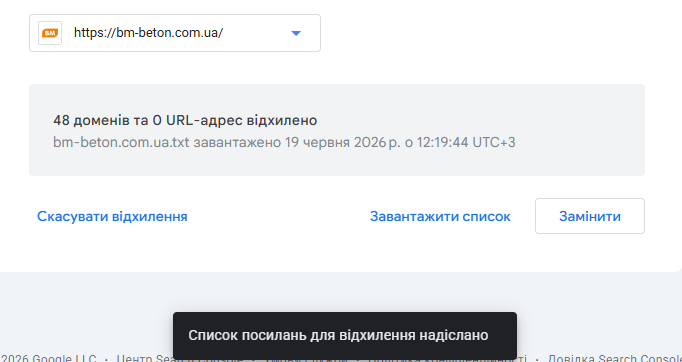Select '48 доменів та 0 URL-адрес відхилено' text
This screenshot has height=362, width=682.
(185, 120)
